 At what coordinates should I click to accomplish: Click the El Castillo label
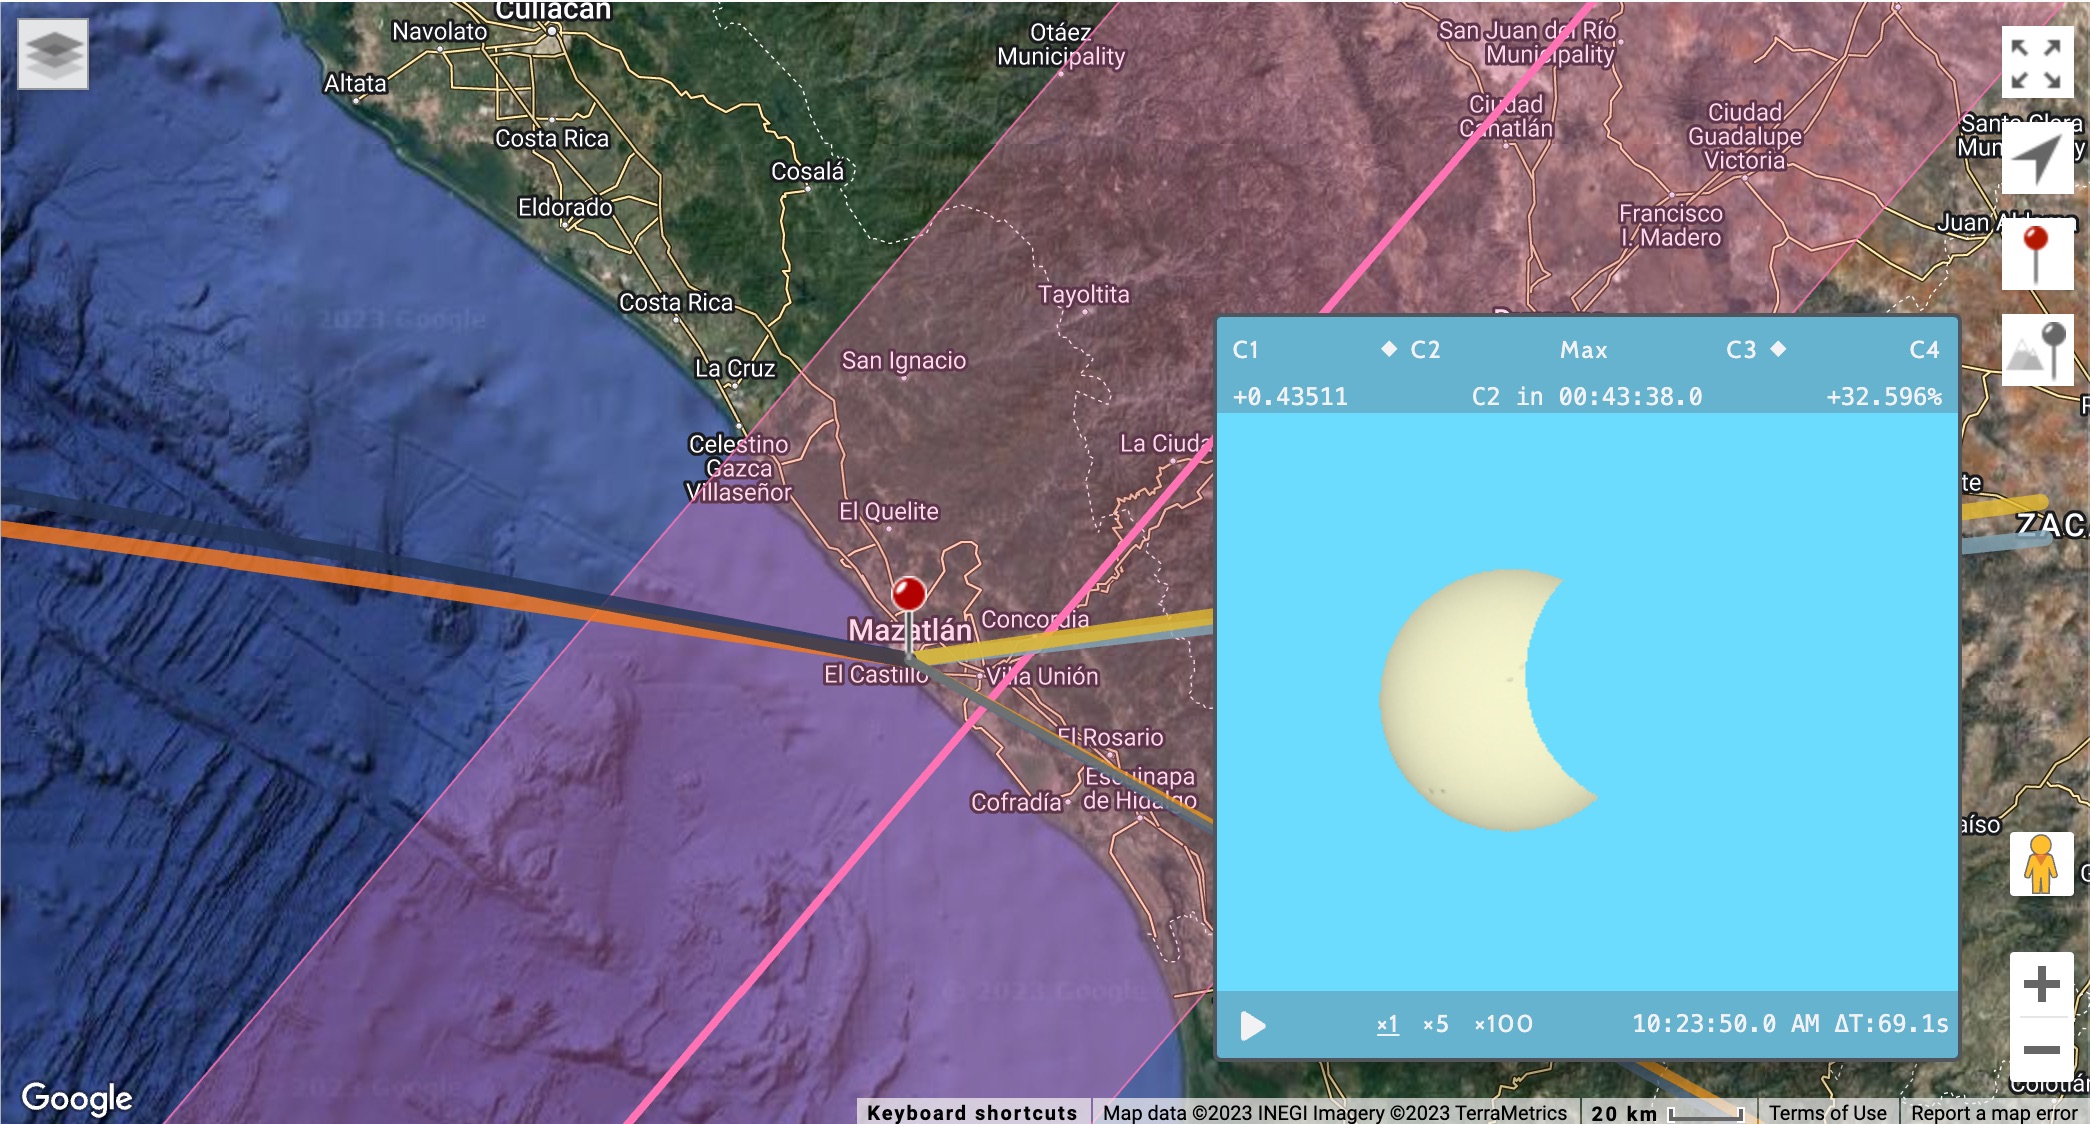(x=876, y=675)
